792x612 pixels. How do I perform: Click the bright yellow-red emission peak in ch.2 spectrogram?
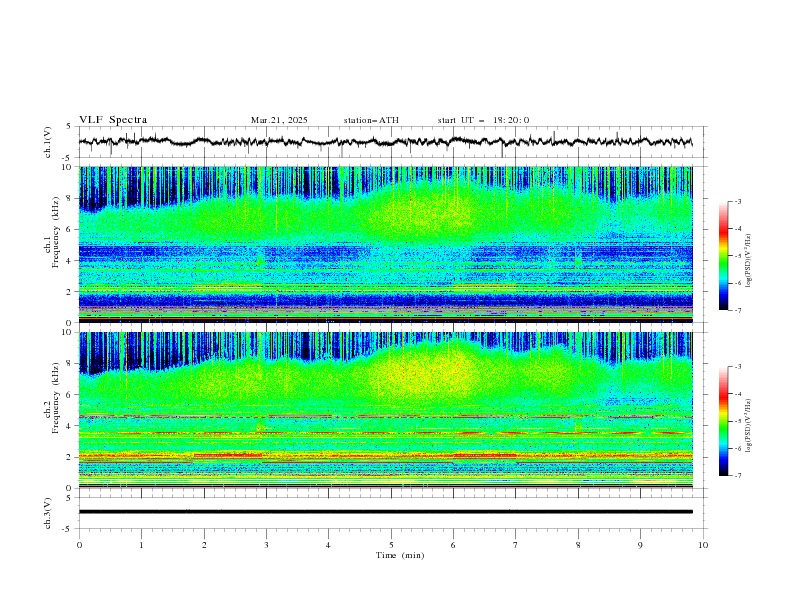pyautogui.click(x=429, y=376)
